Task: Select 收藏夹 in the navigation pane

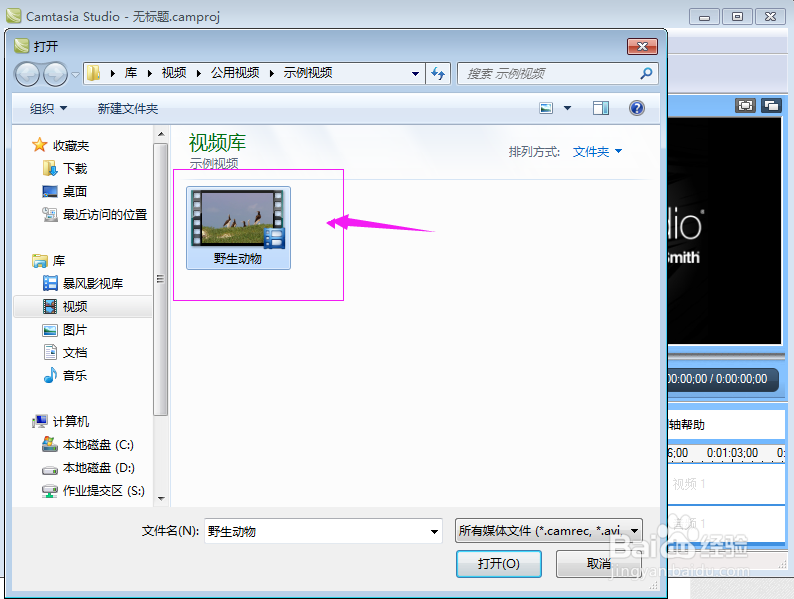Action: (x=61, y=146)
